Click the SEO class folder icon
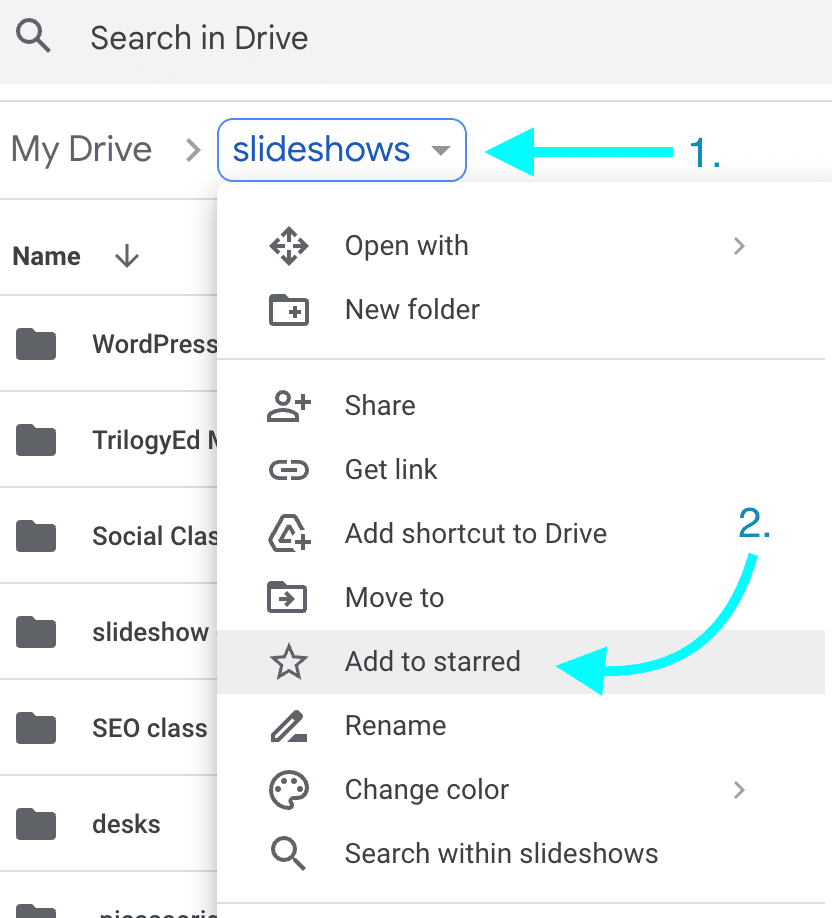 [36, 728]
